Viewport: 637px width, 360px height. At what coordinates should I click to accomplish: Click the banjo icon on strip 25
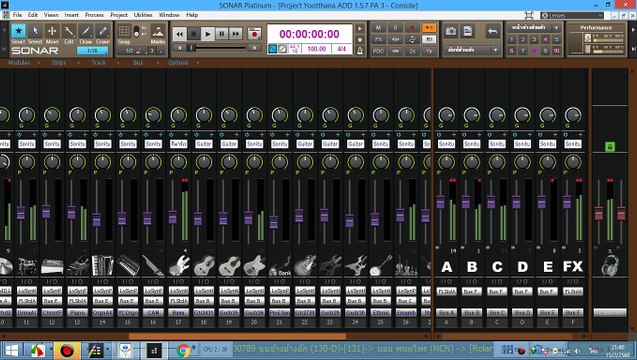pos(381,266)
